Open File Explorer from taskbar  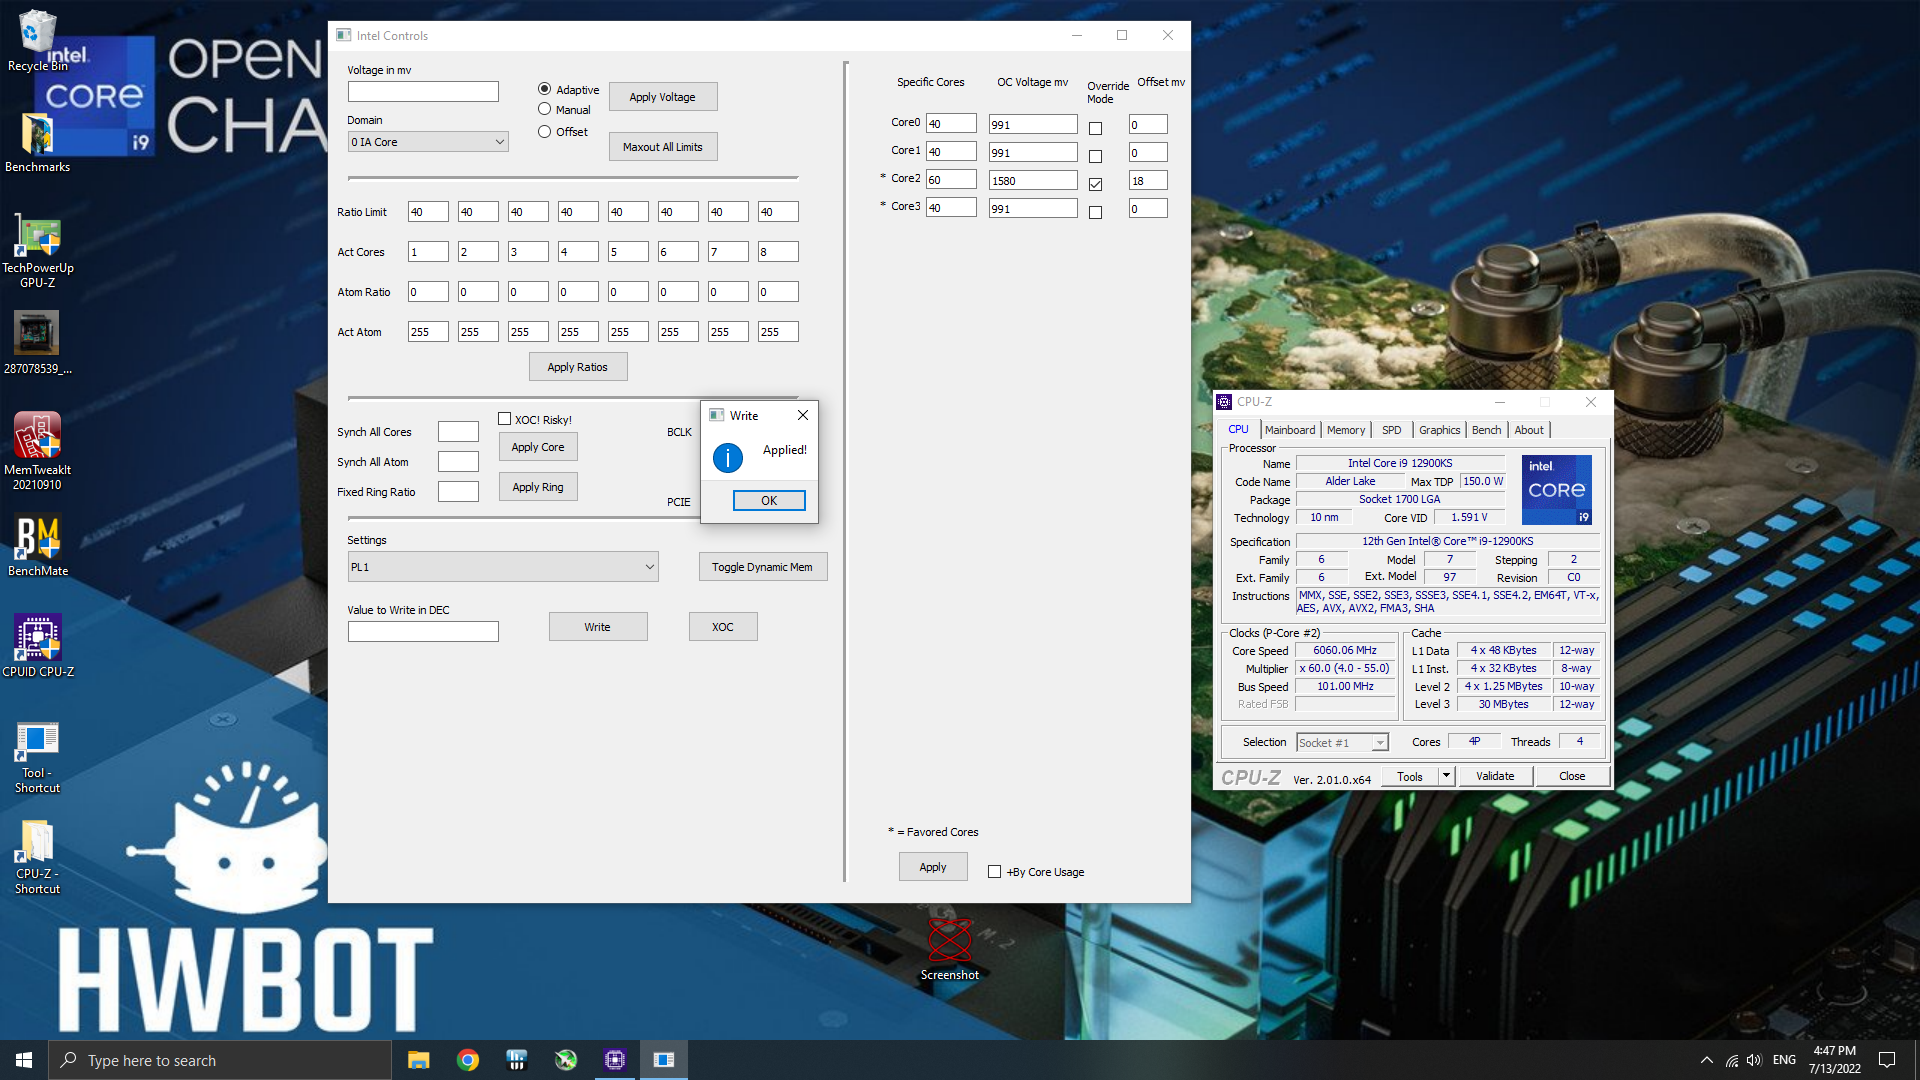(418, 1060)
